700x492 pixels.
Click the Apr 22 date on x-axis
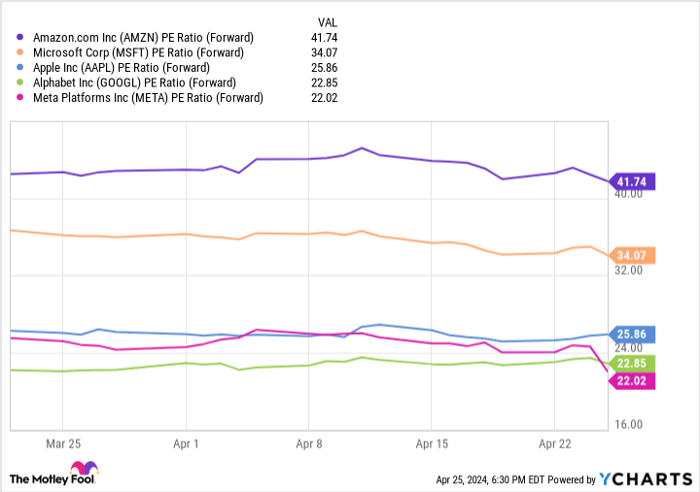click(554, 440)
